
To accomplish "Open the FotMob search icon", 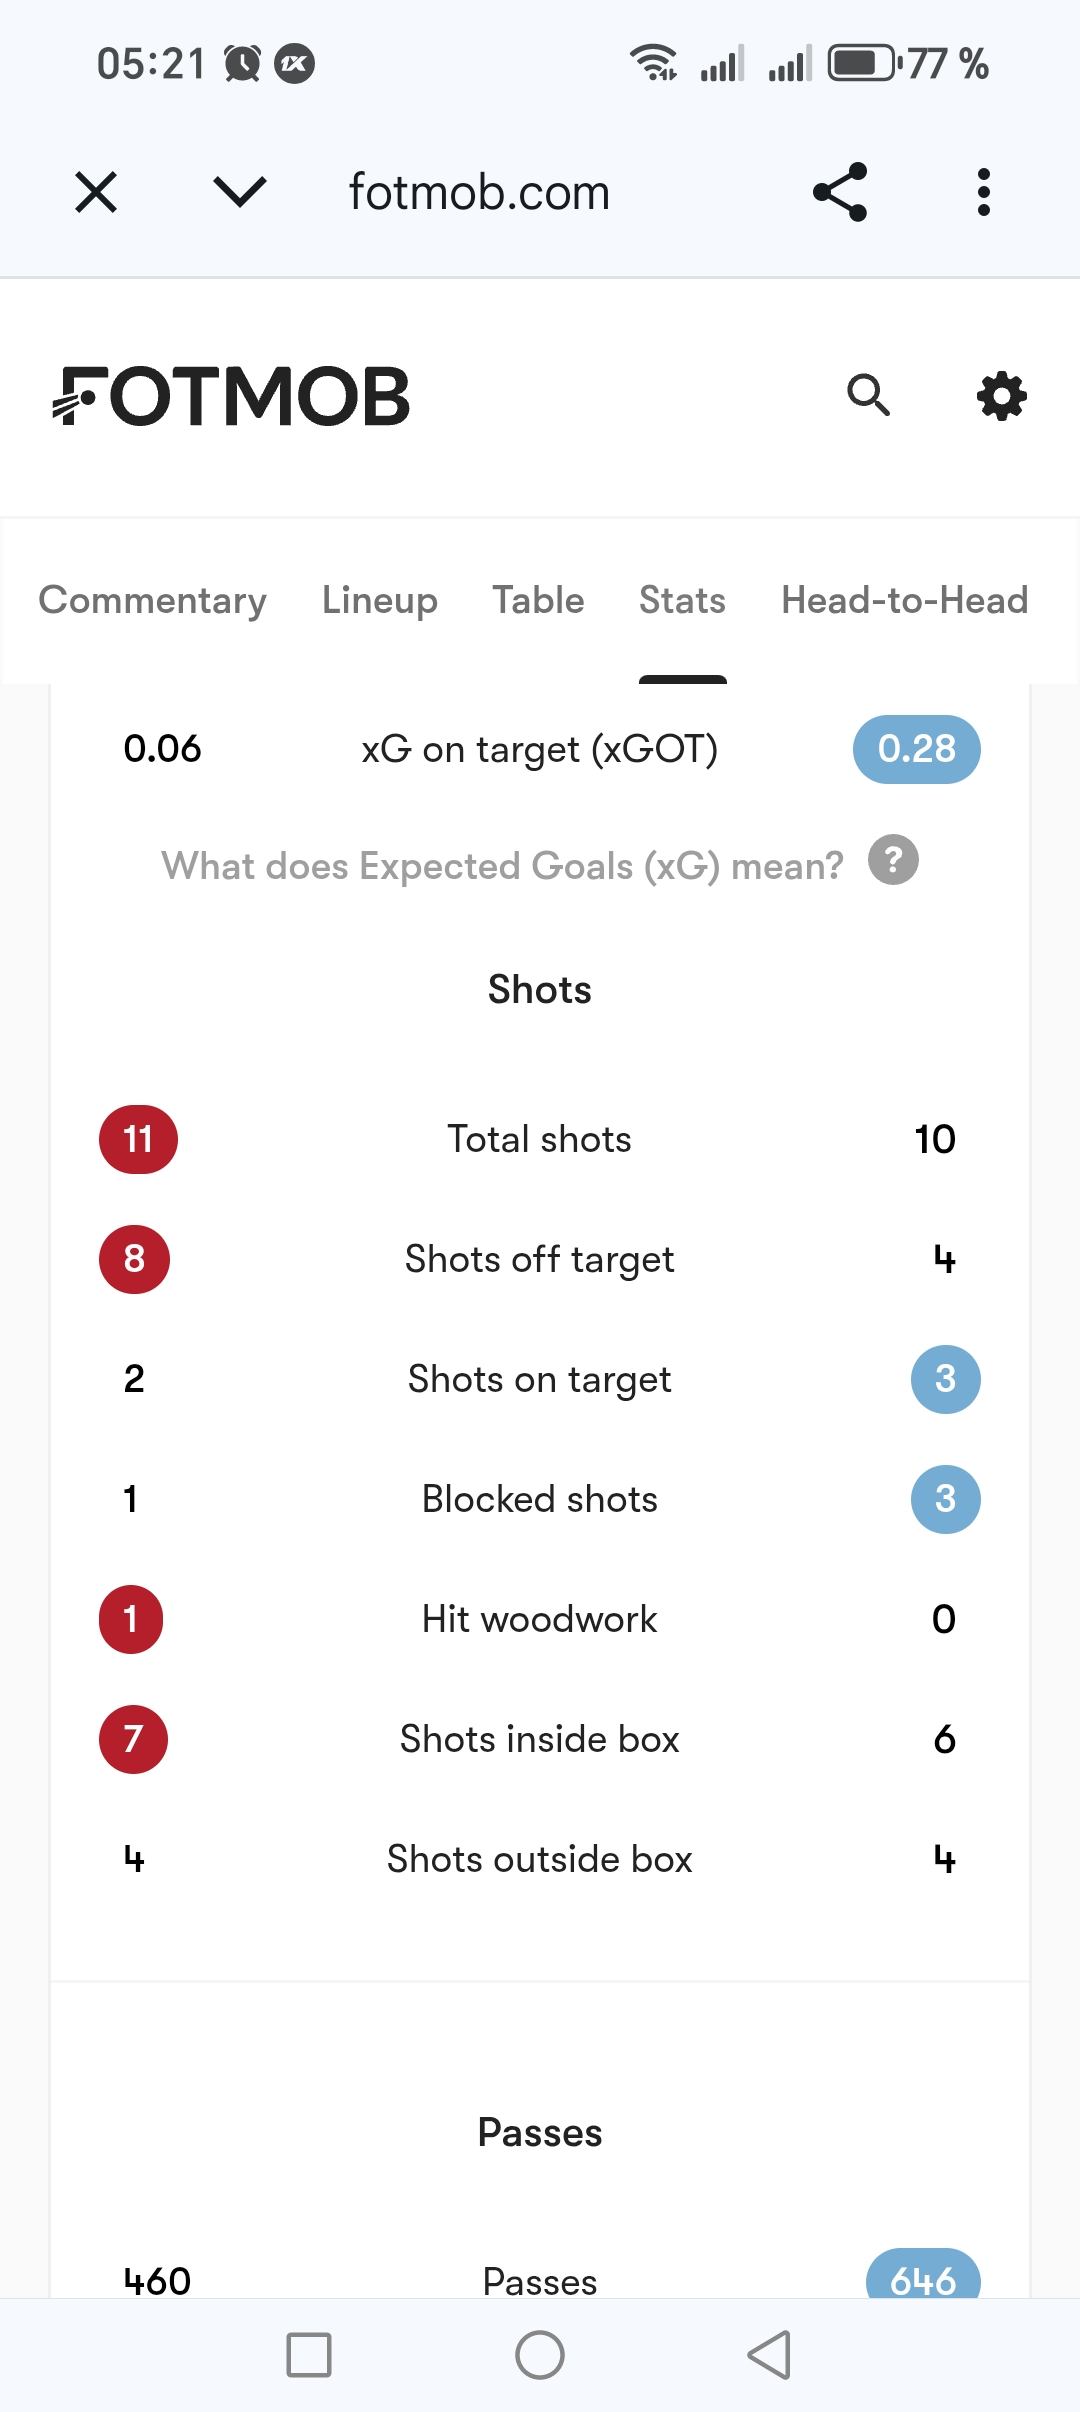I will coord(868,396).
